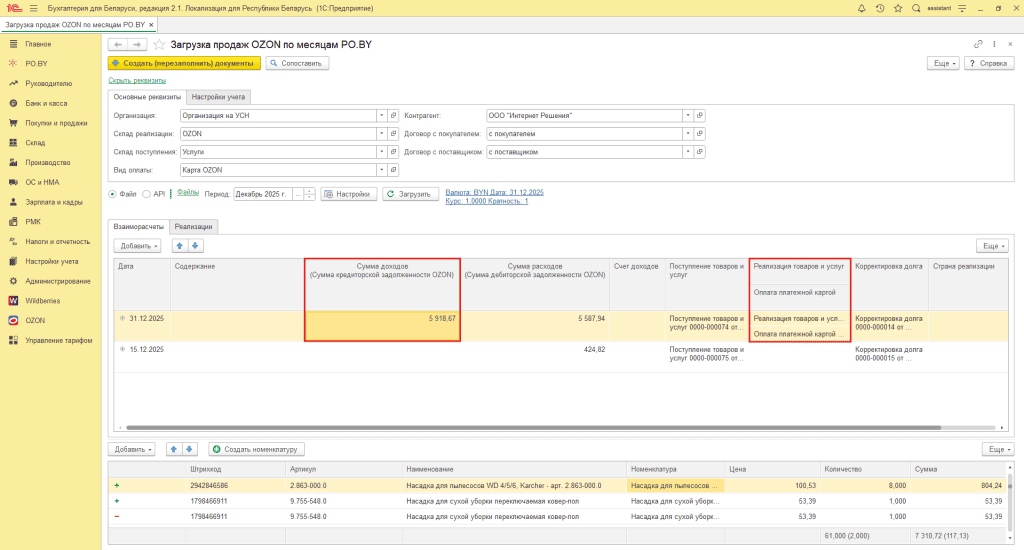Switch to Основные реквизиты tab
This screenshot has height=550, width=1024.
pyautogui.click(x=147, y=97)
